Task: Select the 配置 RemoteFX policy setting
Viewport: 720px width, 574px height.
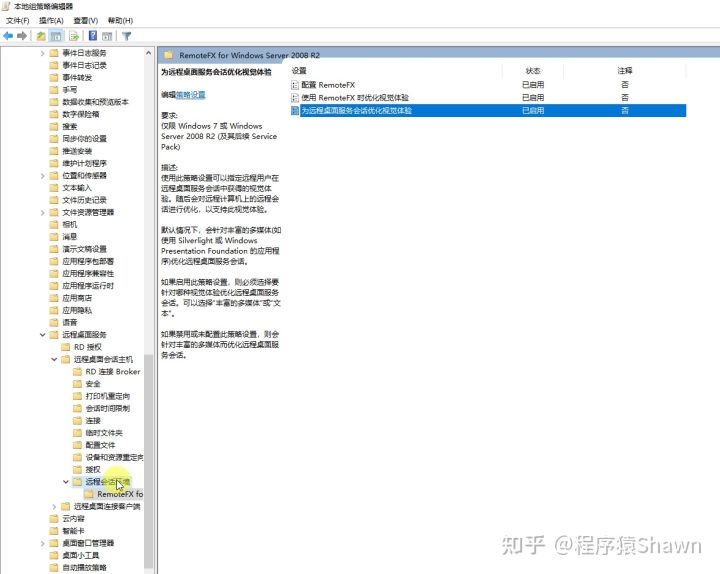Action: click(x=328, y=85)
